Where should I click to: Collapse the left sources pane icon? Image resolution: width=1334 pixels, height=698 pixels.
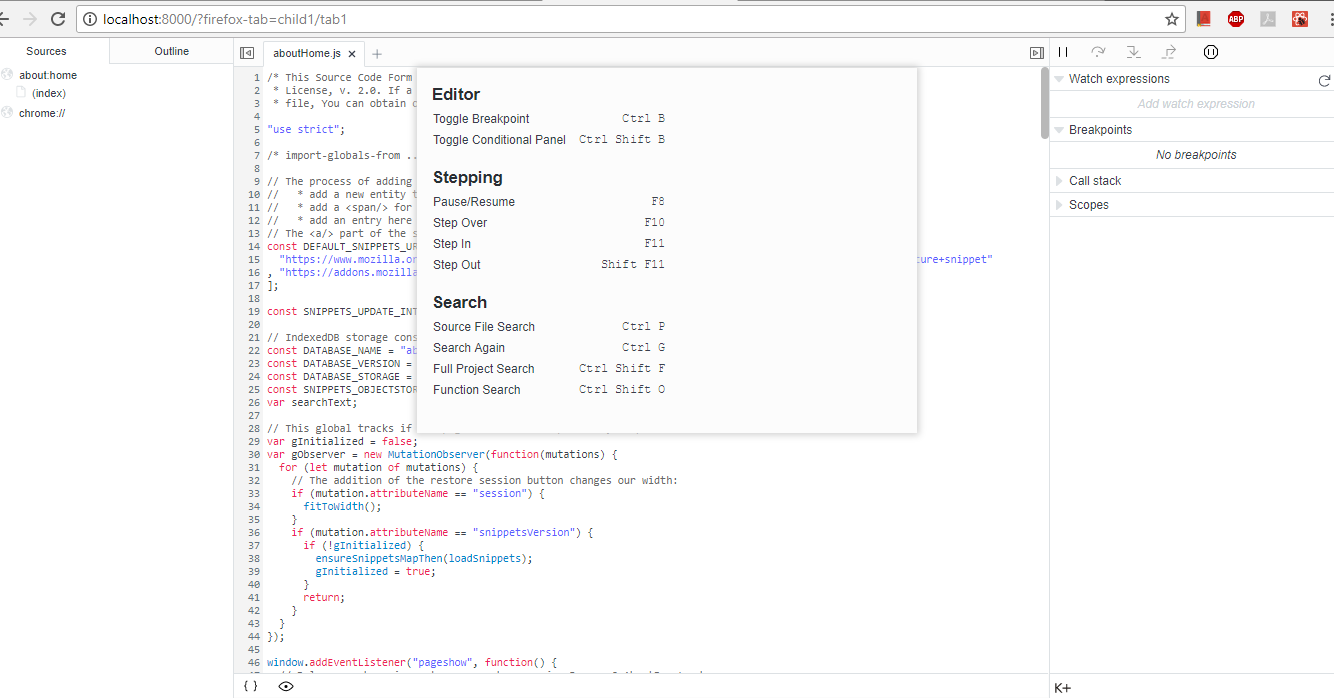click(247, 53)
